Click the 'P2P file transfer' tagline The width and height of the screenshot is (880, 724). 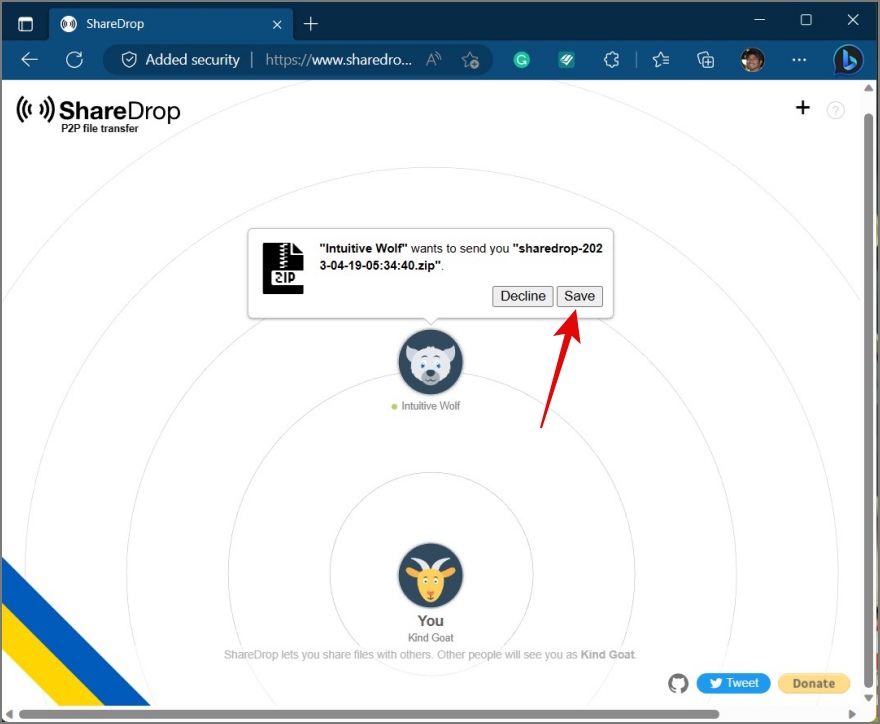(x=99, y=129)
